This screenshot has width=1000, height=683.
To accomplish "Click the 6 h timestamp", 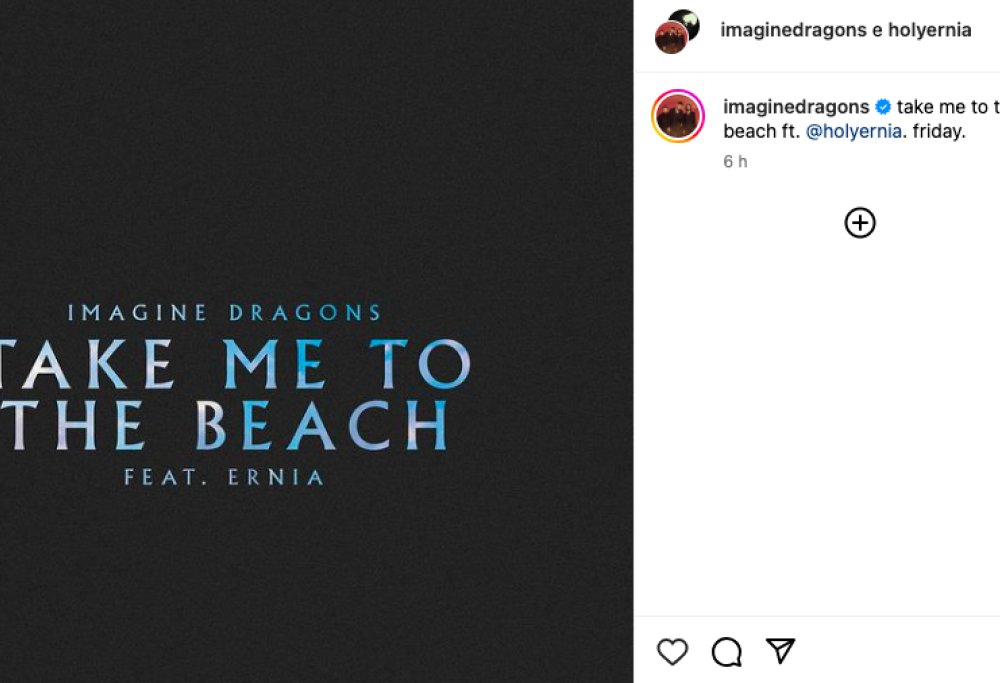I will (x=735, y=161).
